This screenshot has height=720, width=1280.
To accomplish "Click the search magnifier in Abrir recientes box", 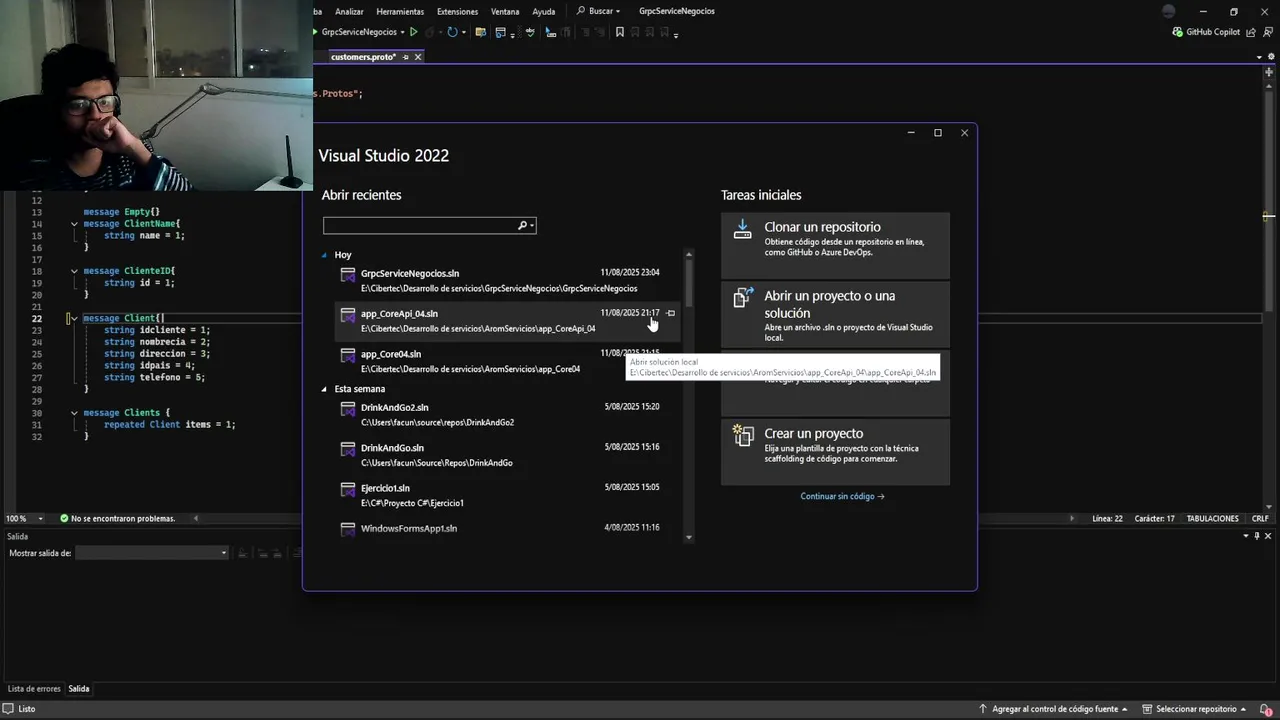I will [x=522, y=226].
